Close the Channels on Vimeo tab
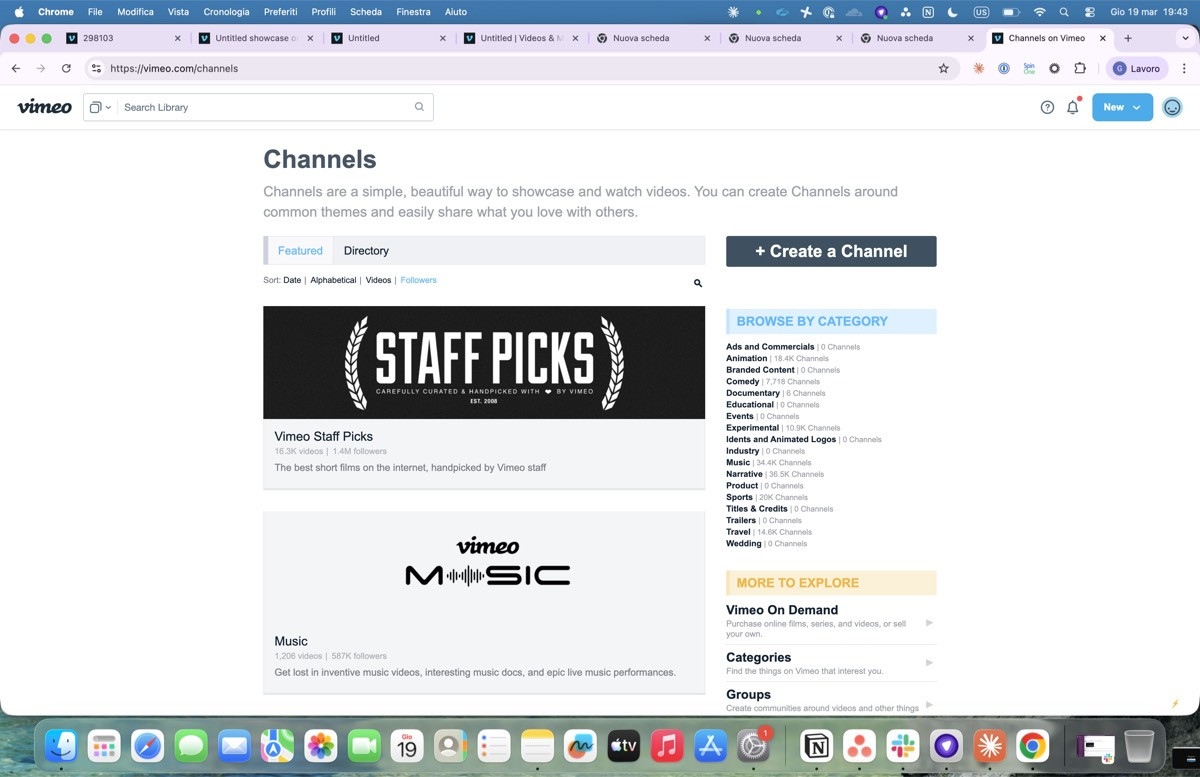 point(1103,38)
